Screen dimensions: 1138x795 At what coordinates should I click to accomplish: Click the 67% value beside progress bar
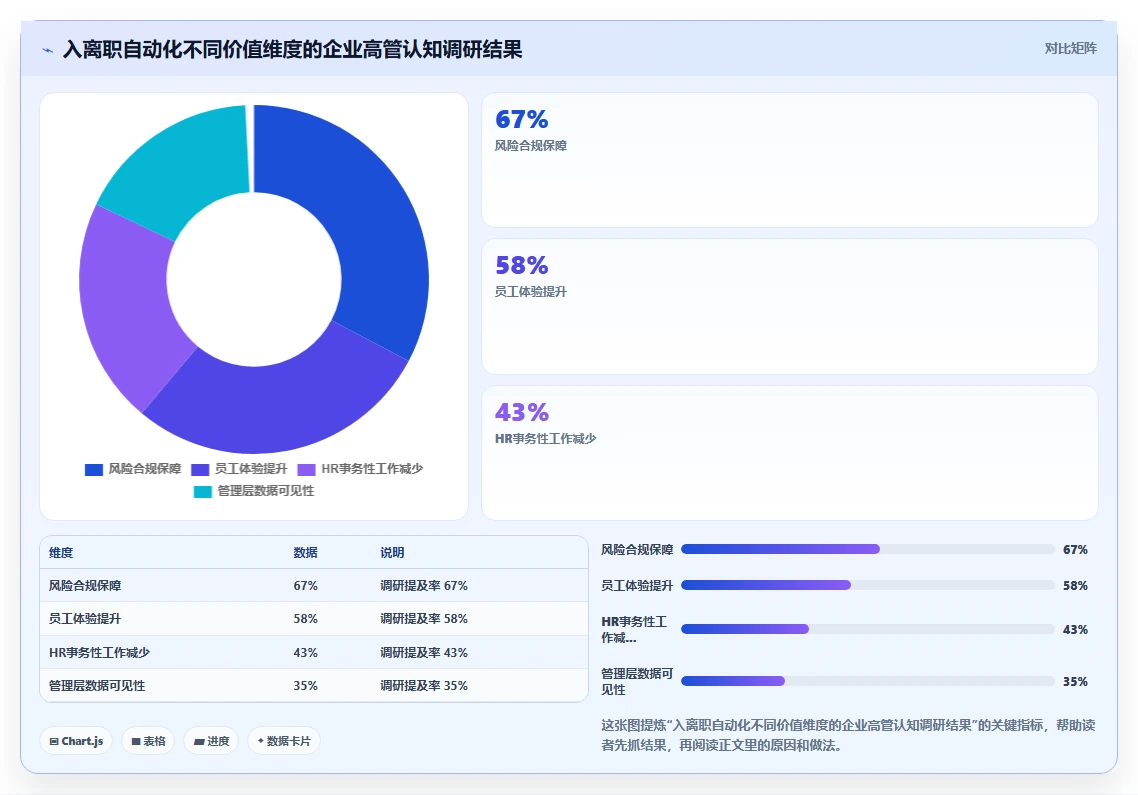tap(1075, 550)
